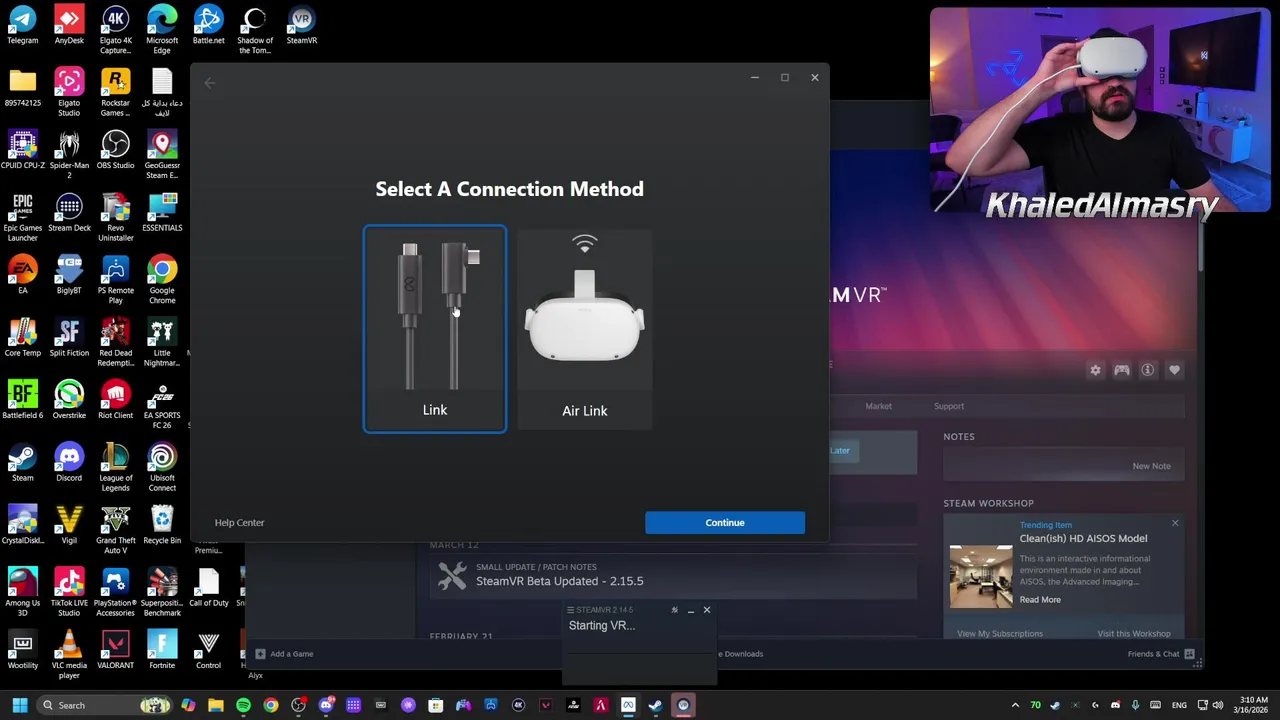The image size is (1280, 720).
Task: Open Spotify from the taskbar
Action: pos(243,705)
